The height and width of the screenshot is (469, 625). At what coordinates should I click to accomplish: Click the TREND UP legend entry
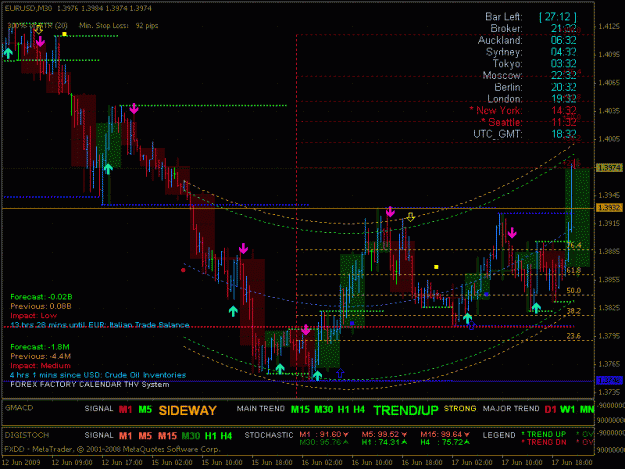[x=544, y=434]
